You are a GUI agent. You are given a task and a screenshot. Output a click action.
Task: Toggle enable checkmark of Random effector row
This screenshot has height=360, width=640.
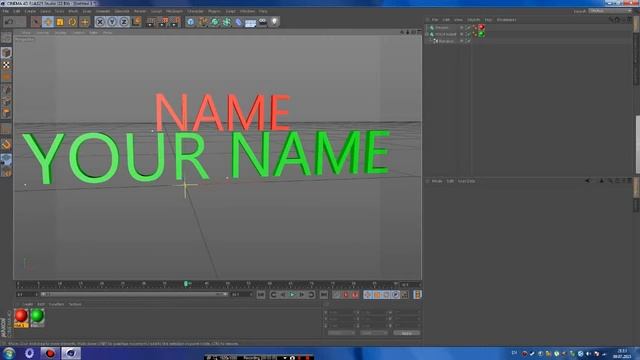(x=468, y=41)
